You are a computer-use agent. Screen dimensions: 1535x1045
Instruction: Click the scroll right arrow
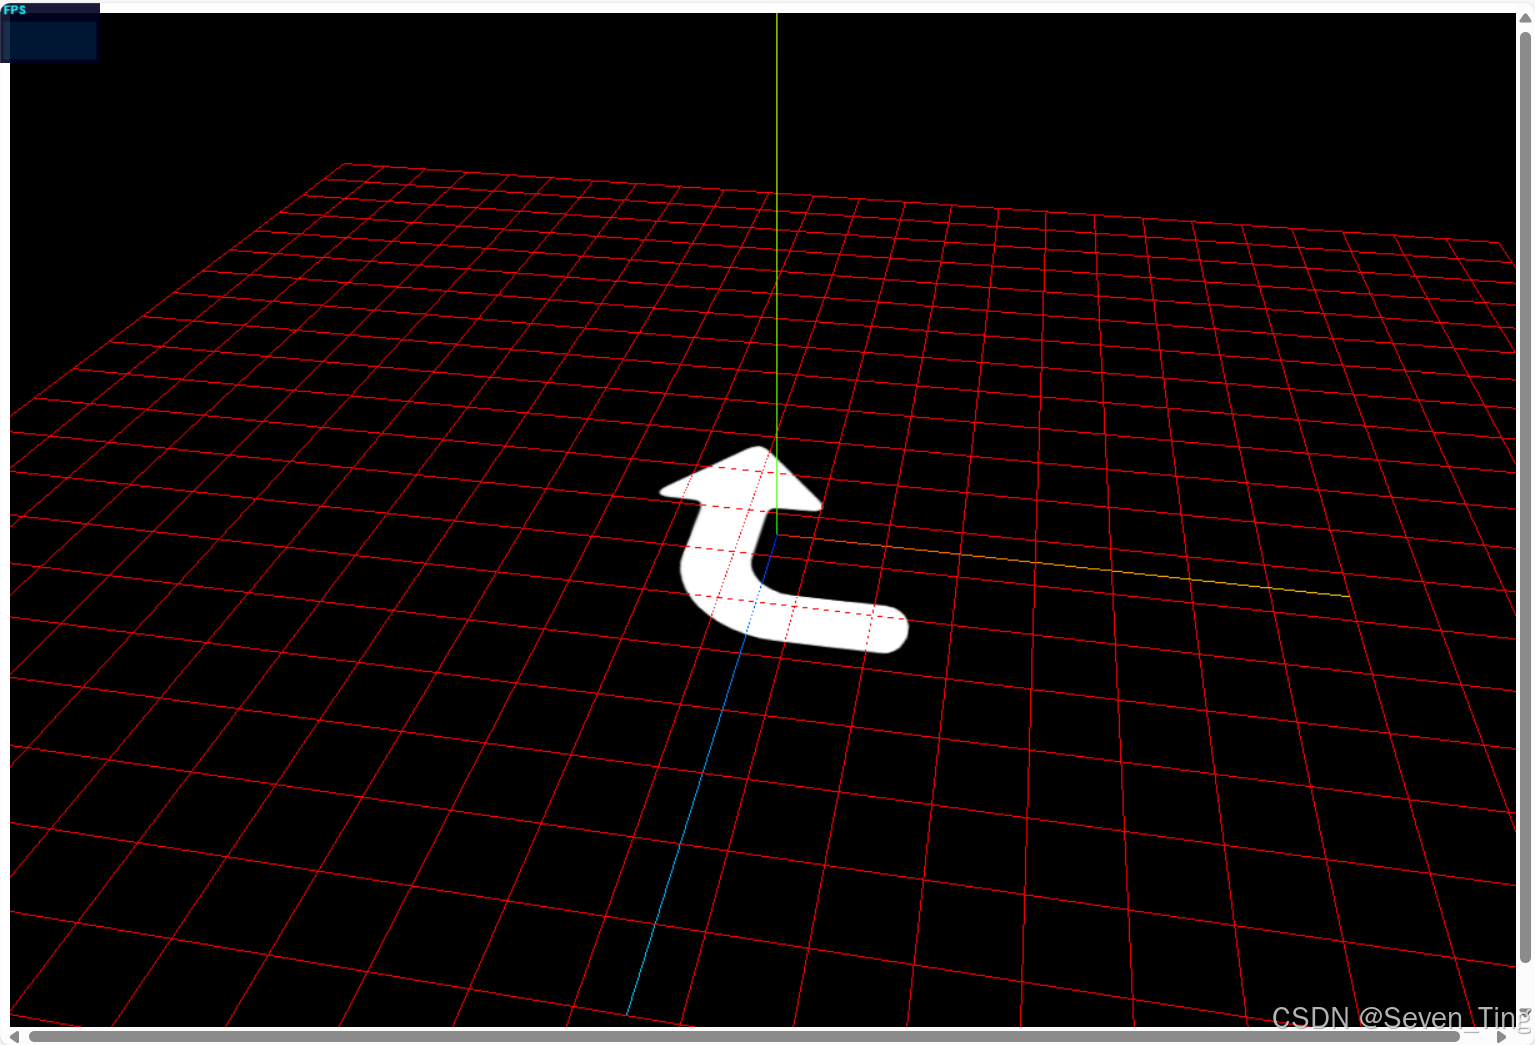1501,1037
